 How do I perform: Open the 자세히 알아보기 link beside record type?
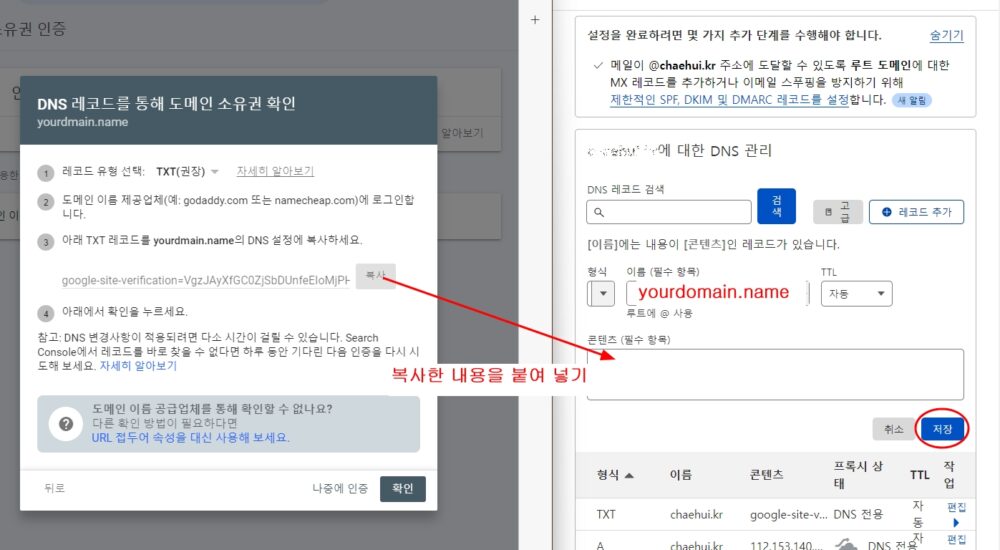pos(275,171)
